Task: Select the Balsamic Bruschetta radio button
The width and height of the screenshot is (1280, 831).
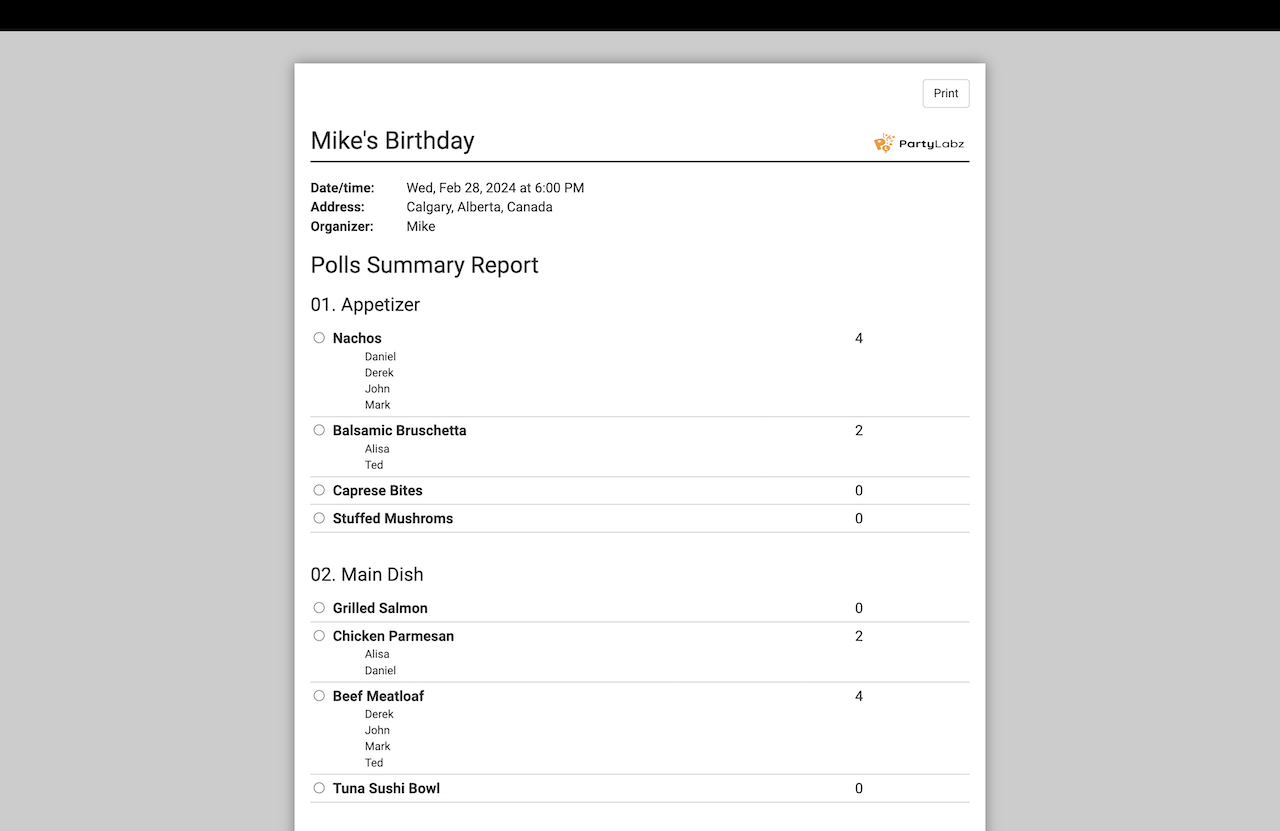Action: tap(319, 430)
